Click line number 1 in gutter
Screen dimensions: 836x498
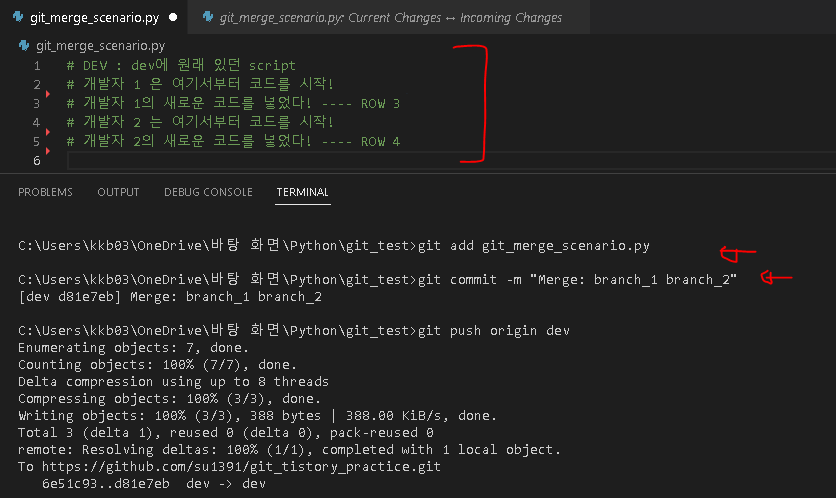point(37,66)
